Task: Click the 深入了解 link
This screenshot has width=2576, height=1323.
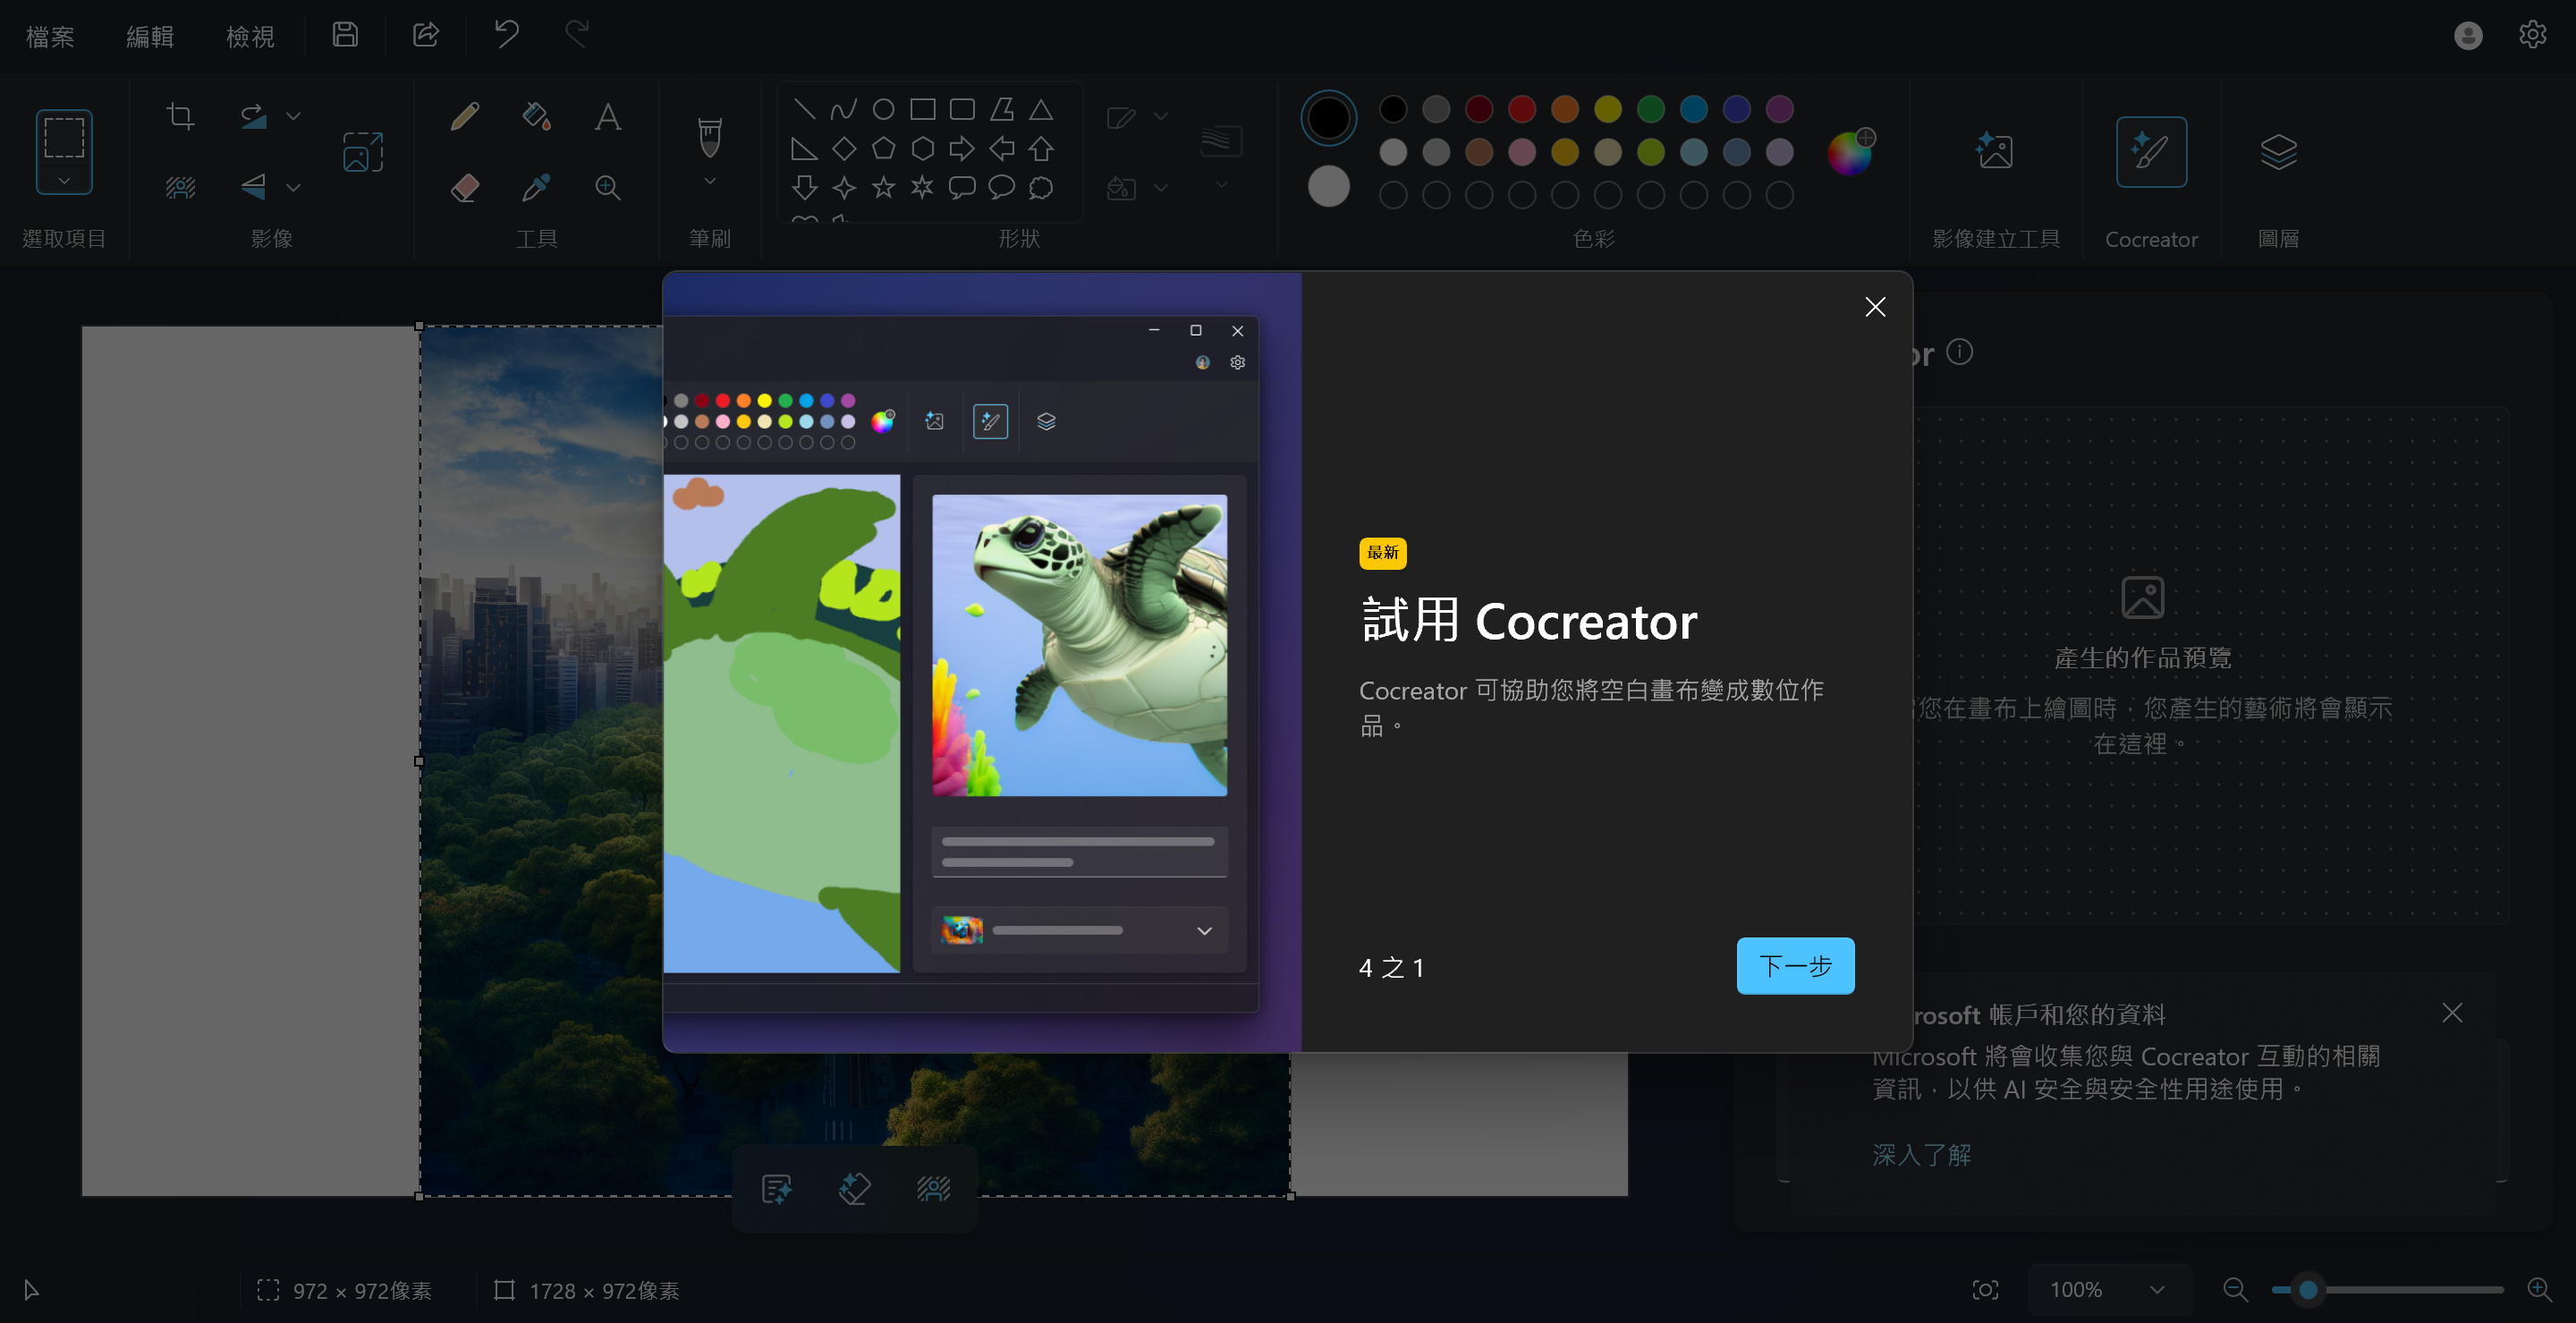Action: [1921, 1155]
